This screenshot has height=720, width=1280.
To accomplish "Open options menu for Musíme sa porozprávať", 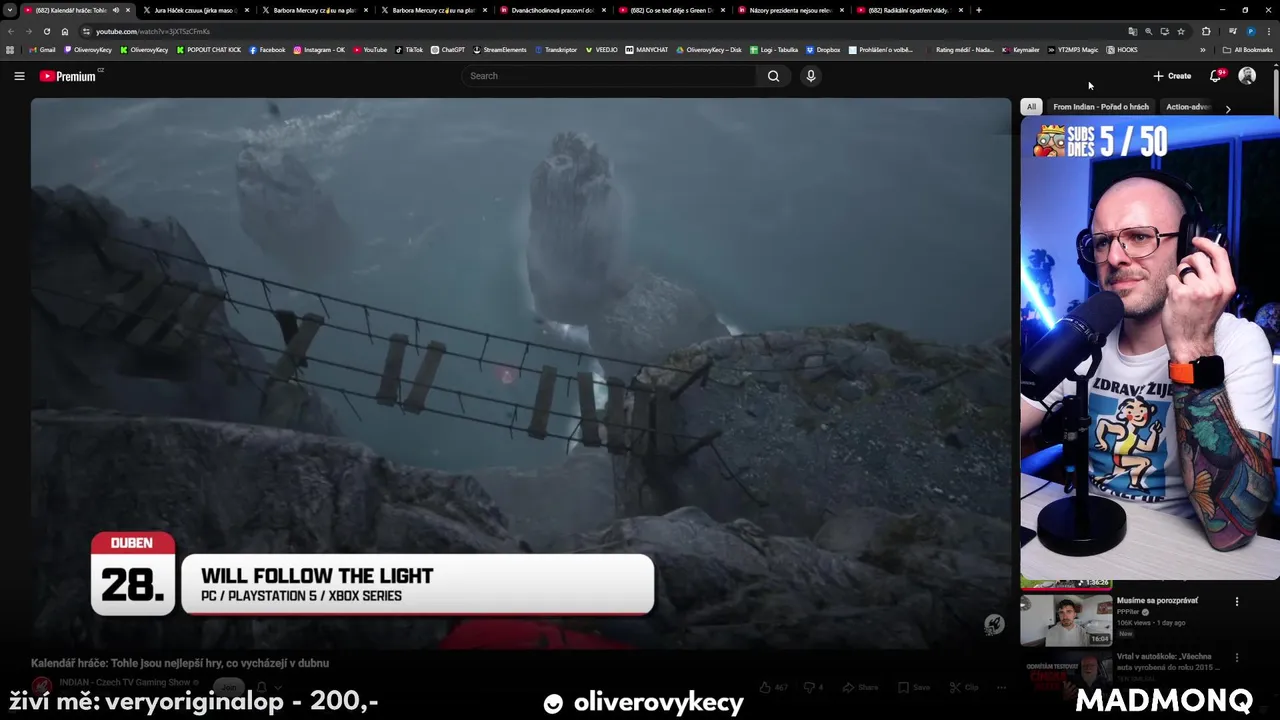I will click(1237, 602).
